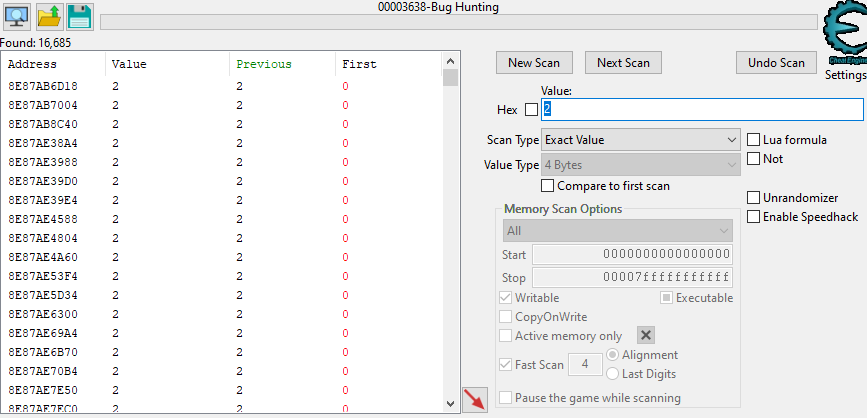The width and height of the screenshot is (867, 418).
Task: Click the Undo Scan button
Action: [776, 63]
